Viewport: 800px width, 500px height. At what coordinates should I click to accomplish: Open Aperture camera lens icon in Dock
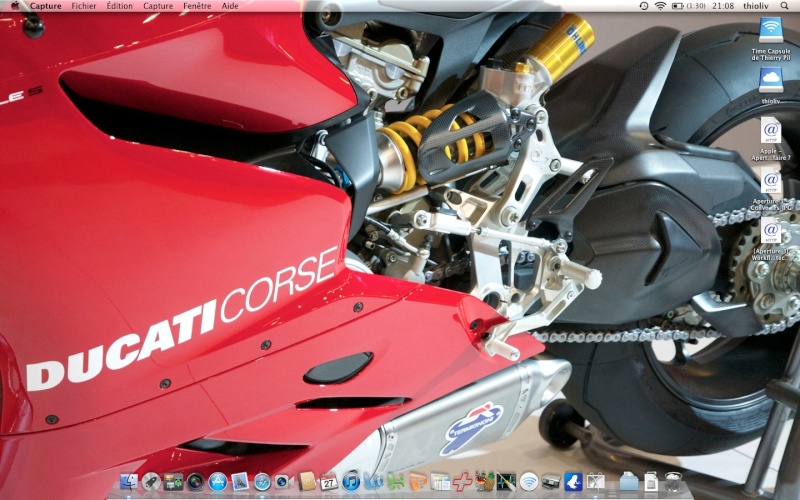[195, 481]
